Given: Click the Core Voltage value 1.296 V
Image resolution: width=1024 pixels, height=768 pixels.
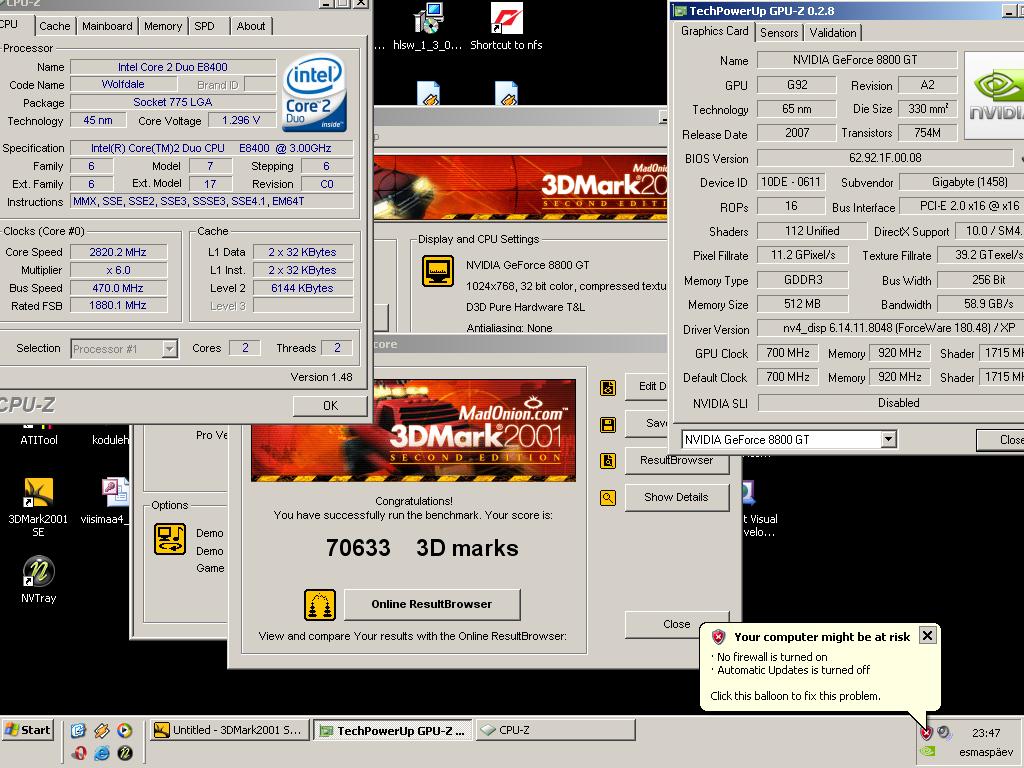Looking at the screenshot, I should click(240, 120).
